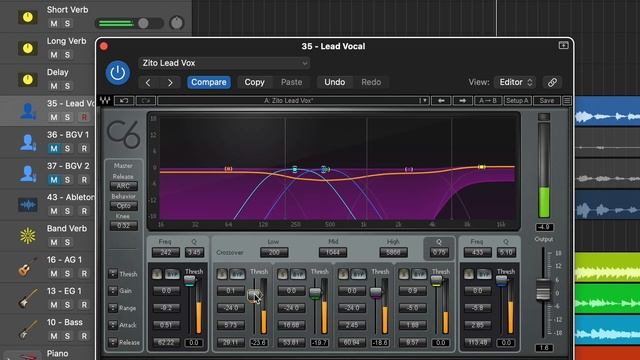Solo the left floating band (Freq 242)
The width and height of the screenshot is (640, 360).
(157, 274)
